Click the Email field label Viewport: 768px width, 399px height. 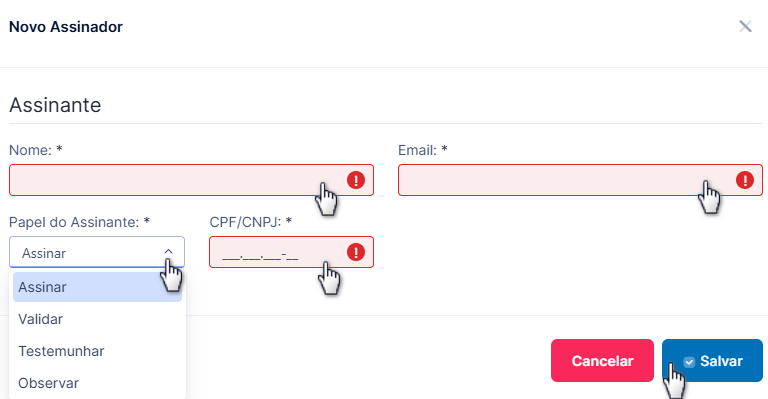pyautogui.click(x=423, y=150)
